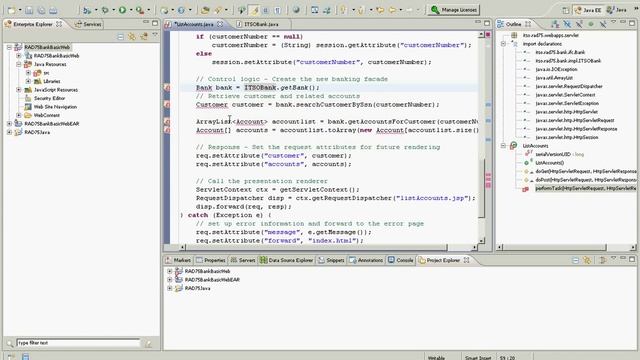Click the Open Perspective icon
Screen dimensions: 640x360
point(565,10)
